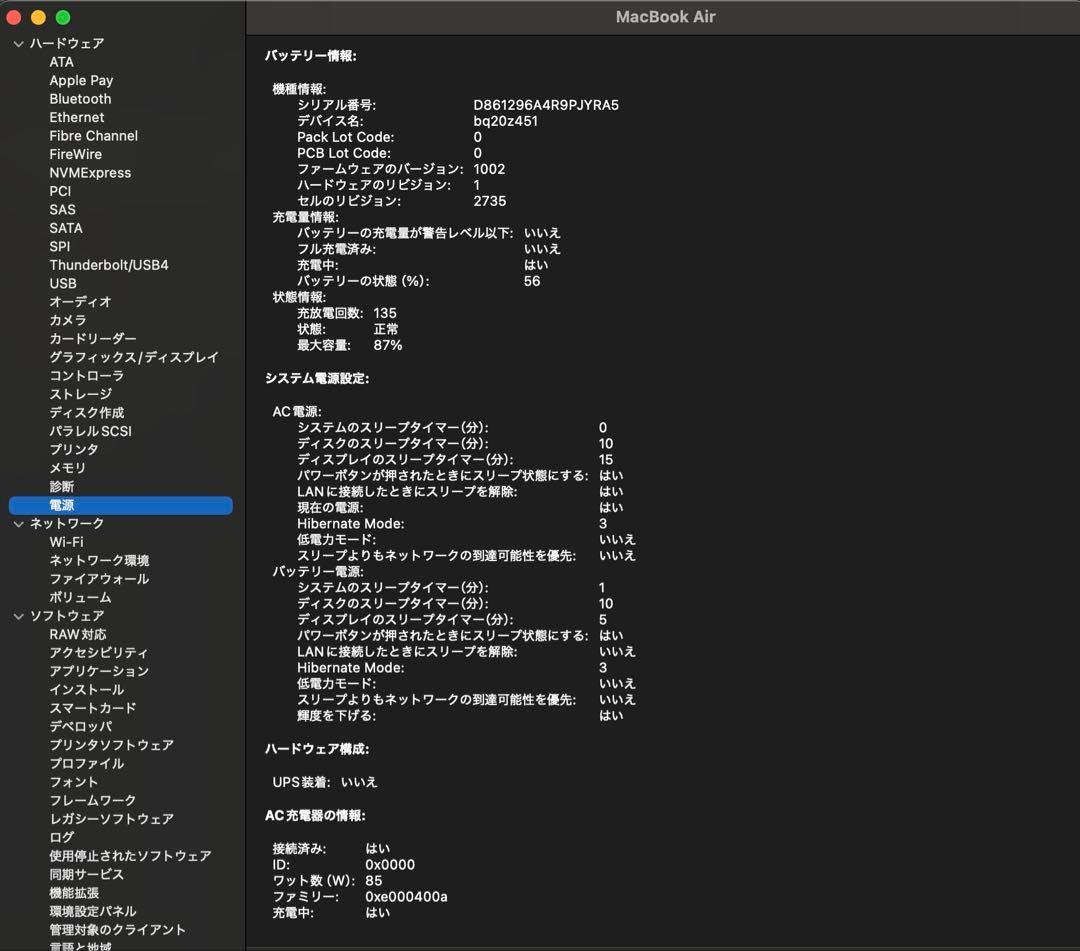Open グラフィックス/ディスプレイ in sidebar
Screen dimensions: 1080x951
coord(134,357)
